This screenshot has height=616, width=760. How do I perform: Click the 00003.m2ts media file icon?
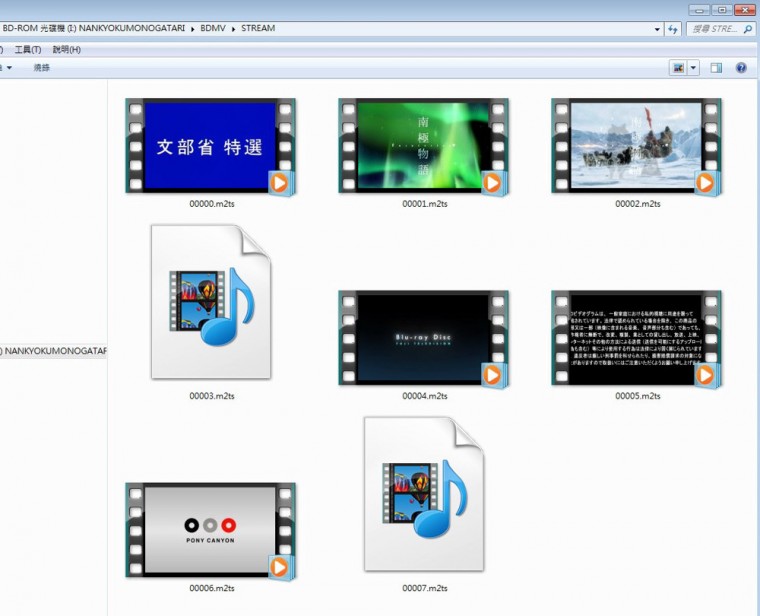pos(211,301)
